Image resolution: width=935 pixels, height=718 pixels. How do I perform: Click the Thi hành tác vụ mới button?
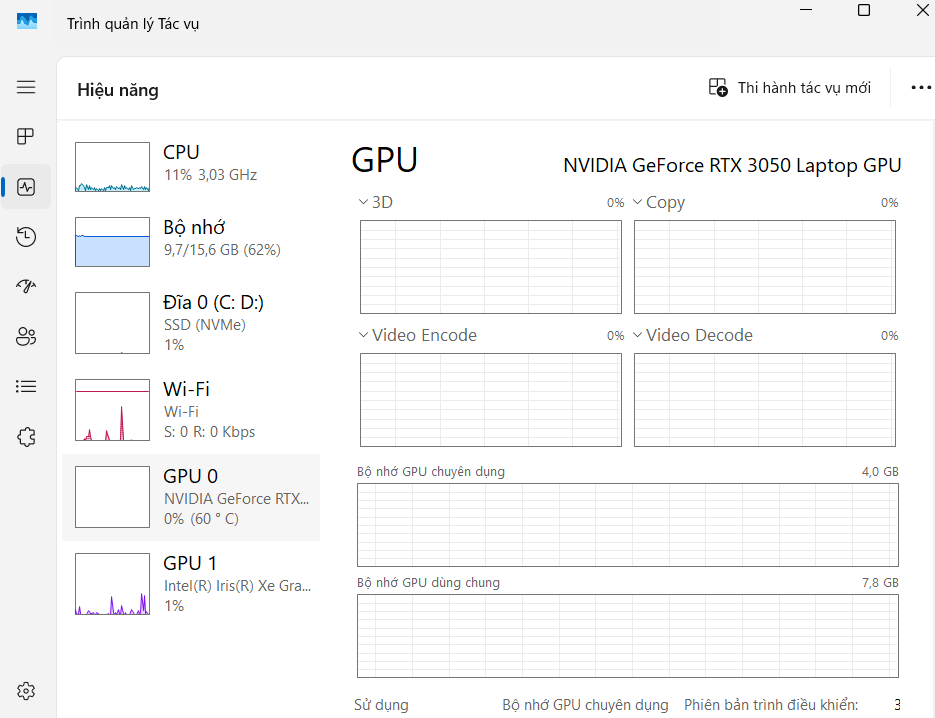789,88
